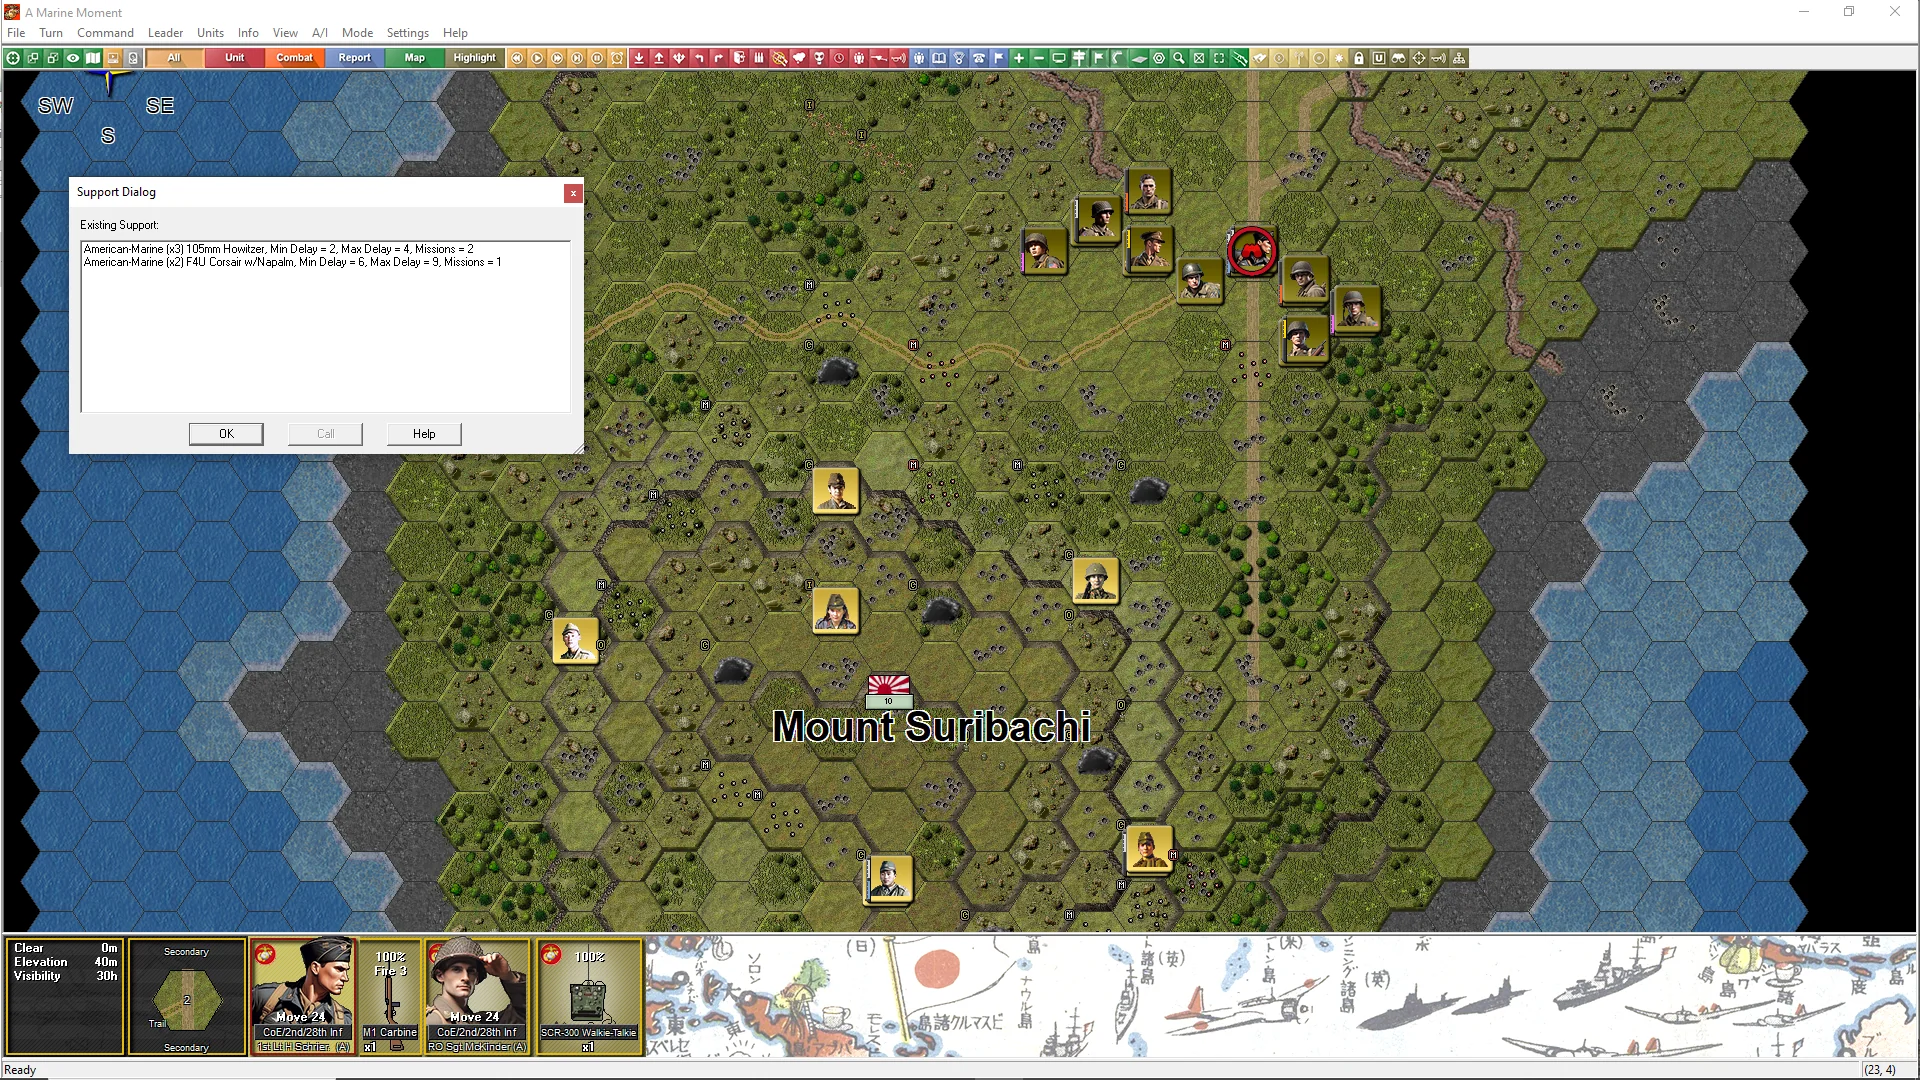Click OK in Support Dialog
This screenshot has height=1080, width=1920.
tap(226, 434)
